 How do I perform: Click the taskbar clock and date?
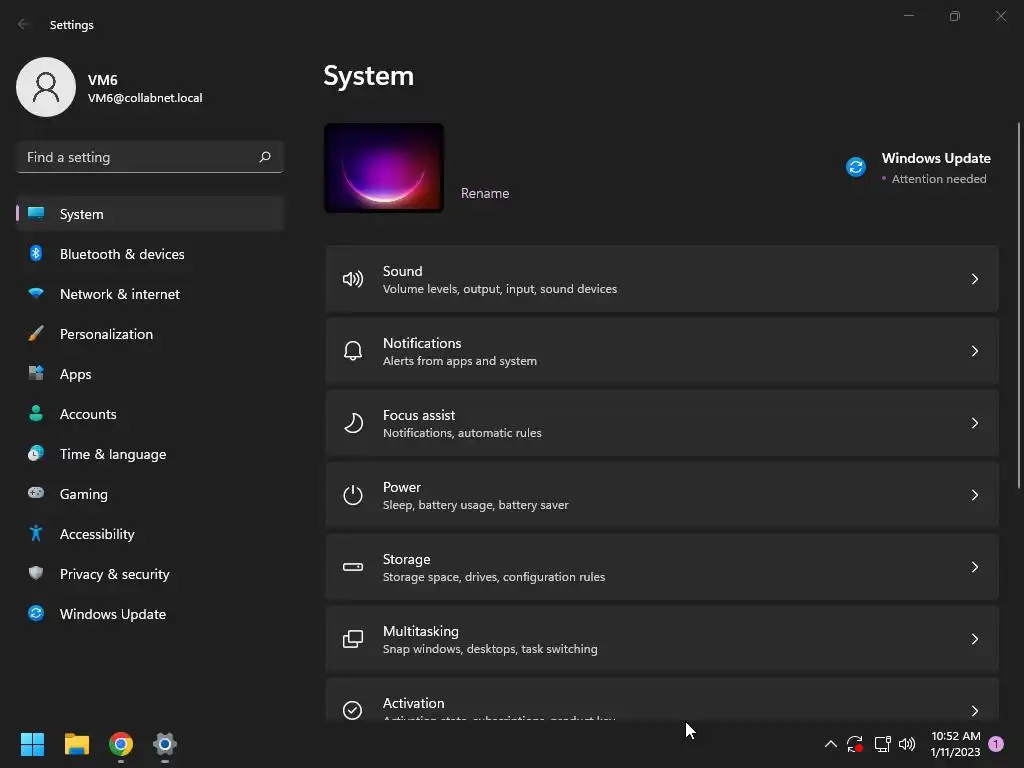pos(955,744)
